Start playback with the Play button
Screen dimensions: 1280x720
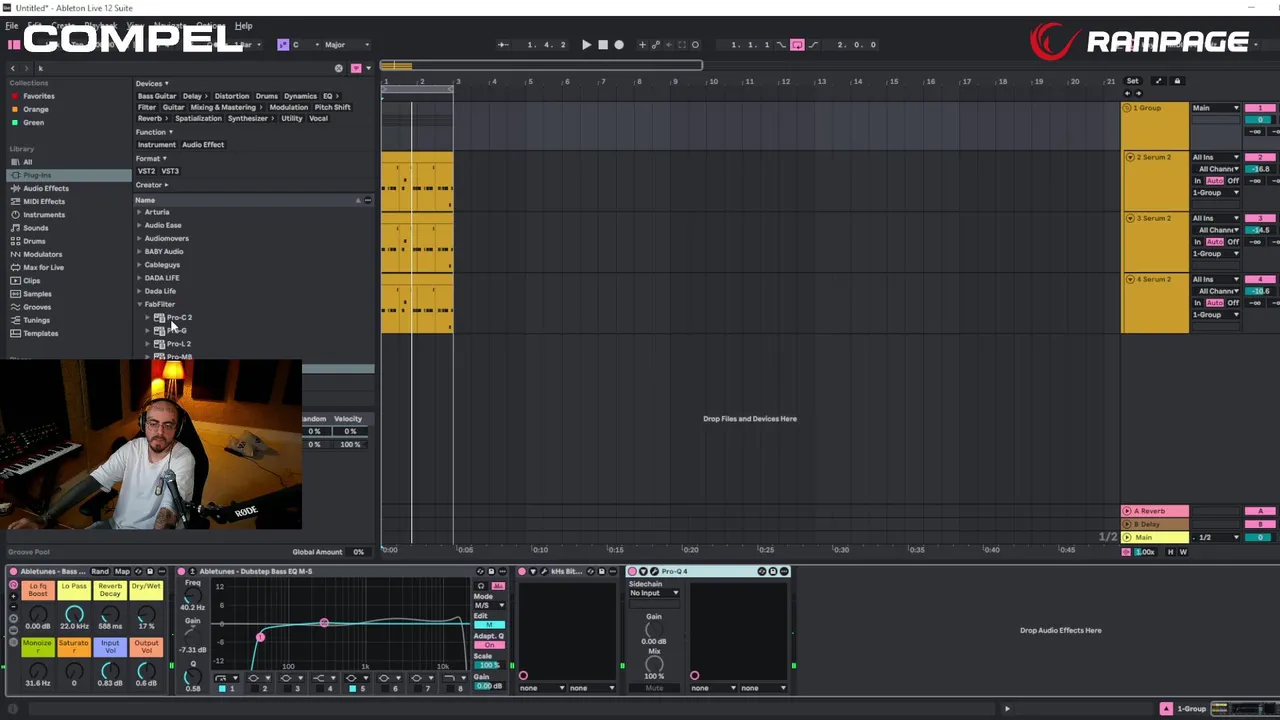586,45
